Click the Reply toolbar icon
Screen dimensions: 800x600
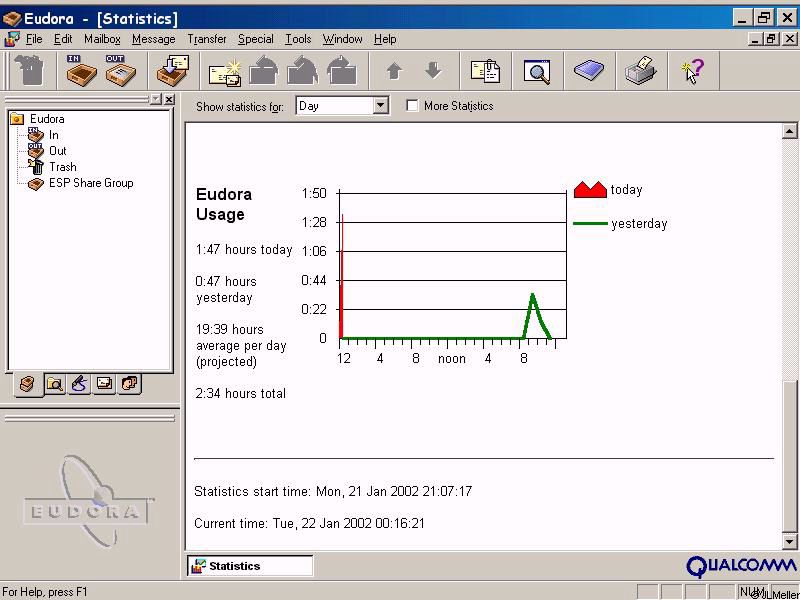[x=264, y=71]
